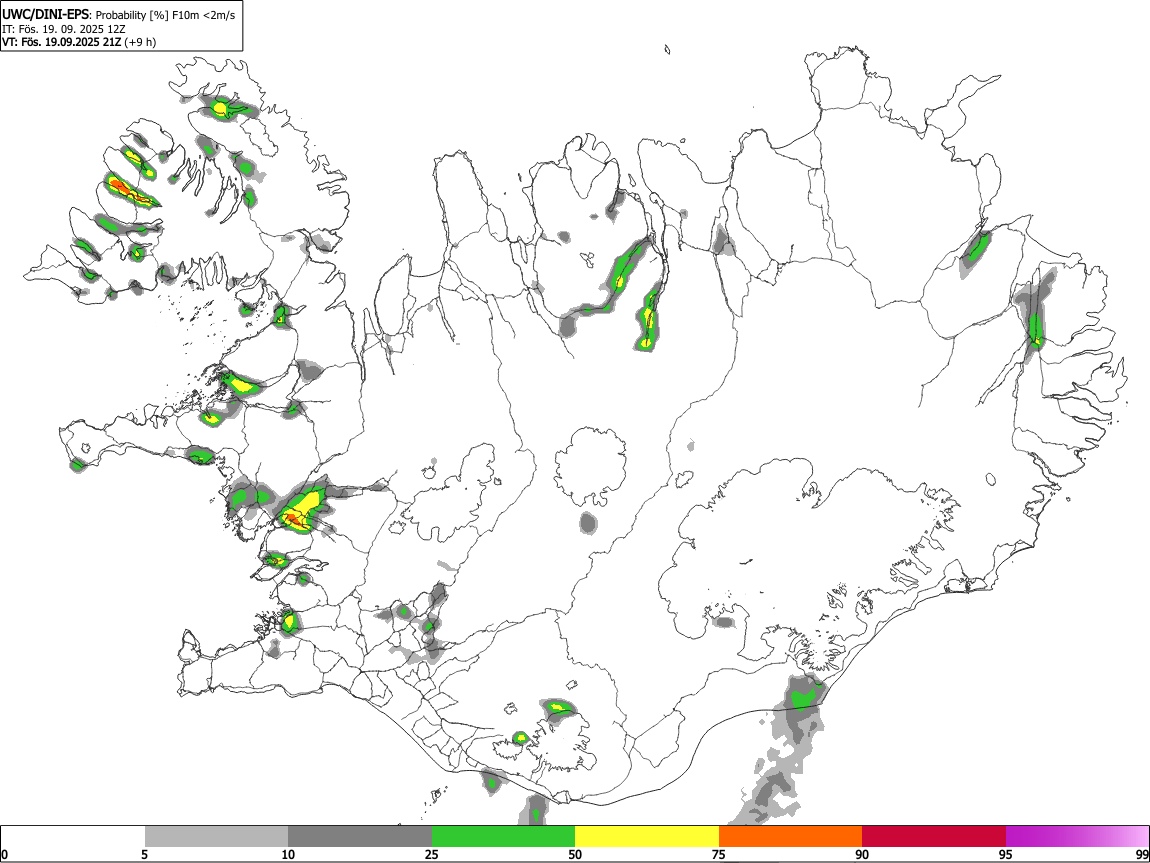Click the '0' legend label
This screenshot has height=863, width=1150.
4,854
